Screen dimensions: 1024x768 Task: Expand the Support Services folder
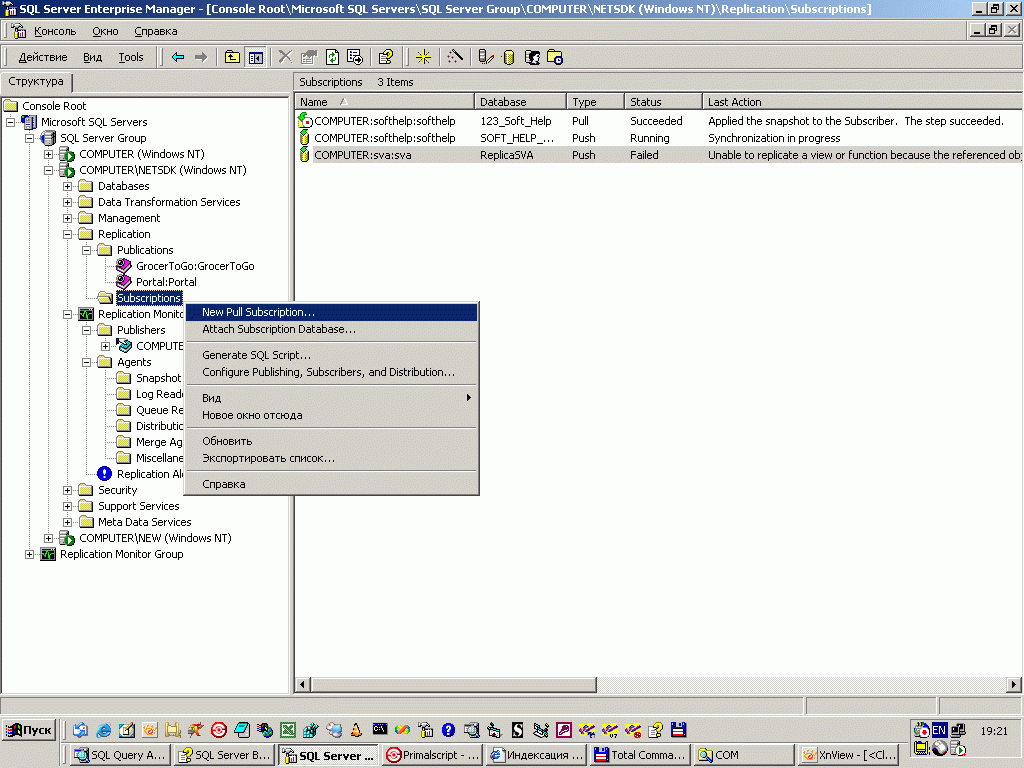pyautogui.click(x=67, y=506)
